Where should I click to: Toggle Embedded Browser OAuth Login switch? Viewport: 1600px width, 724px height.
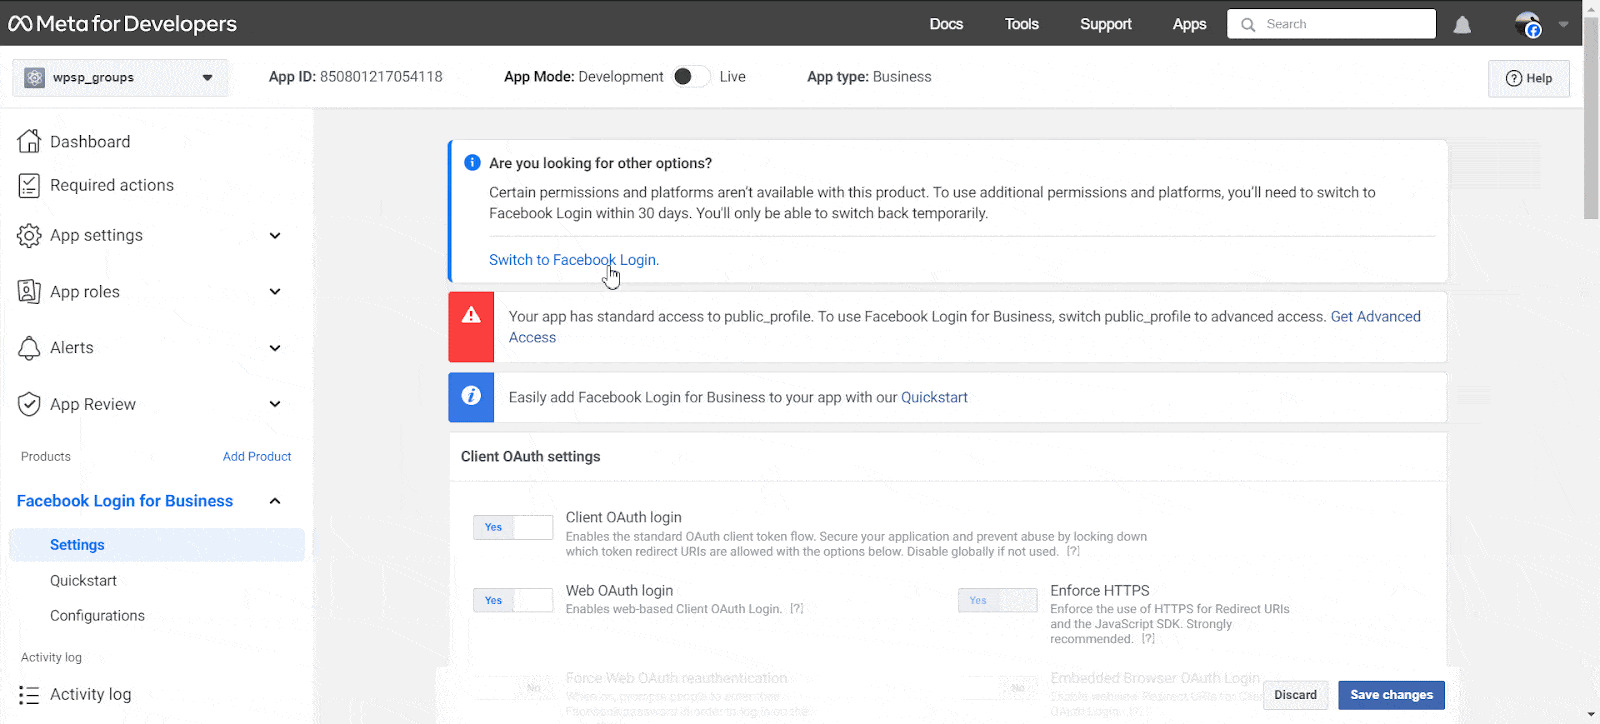coord(998,688)
